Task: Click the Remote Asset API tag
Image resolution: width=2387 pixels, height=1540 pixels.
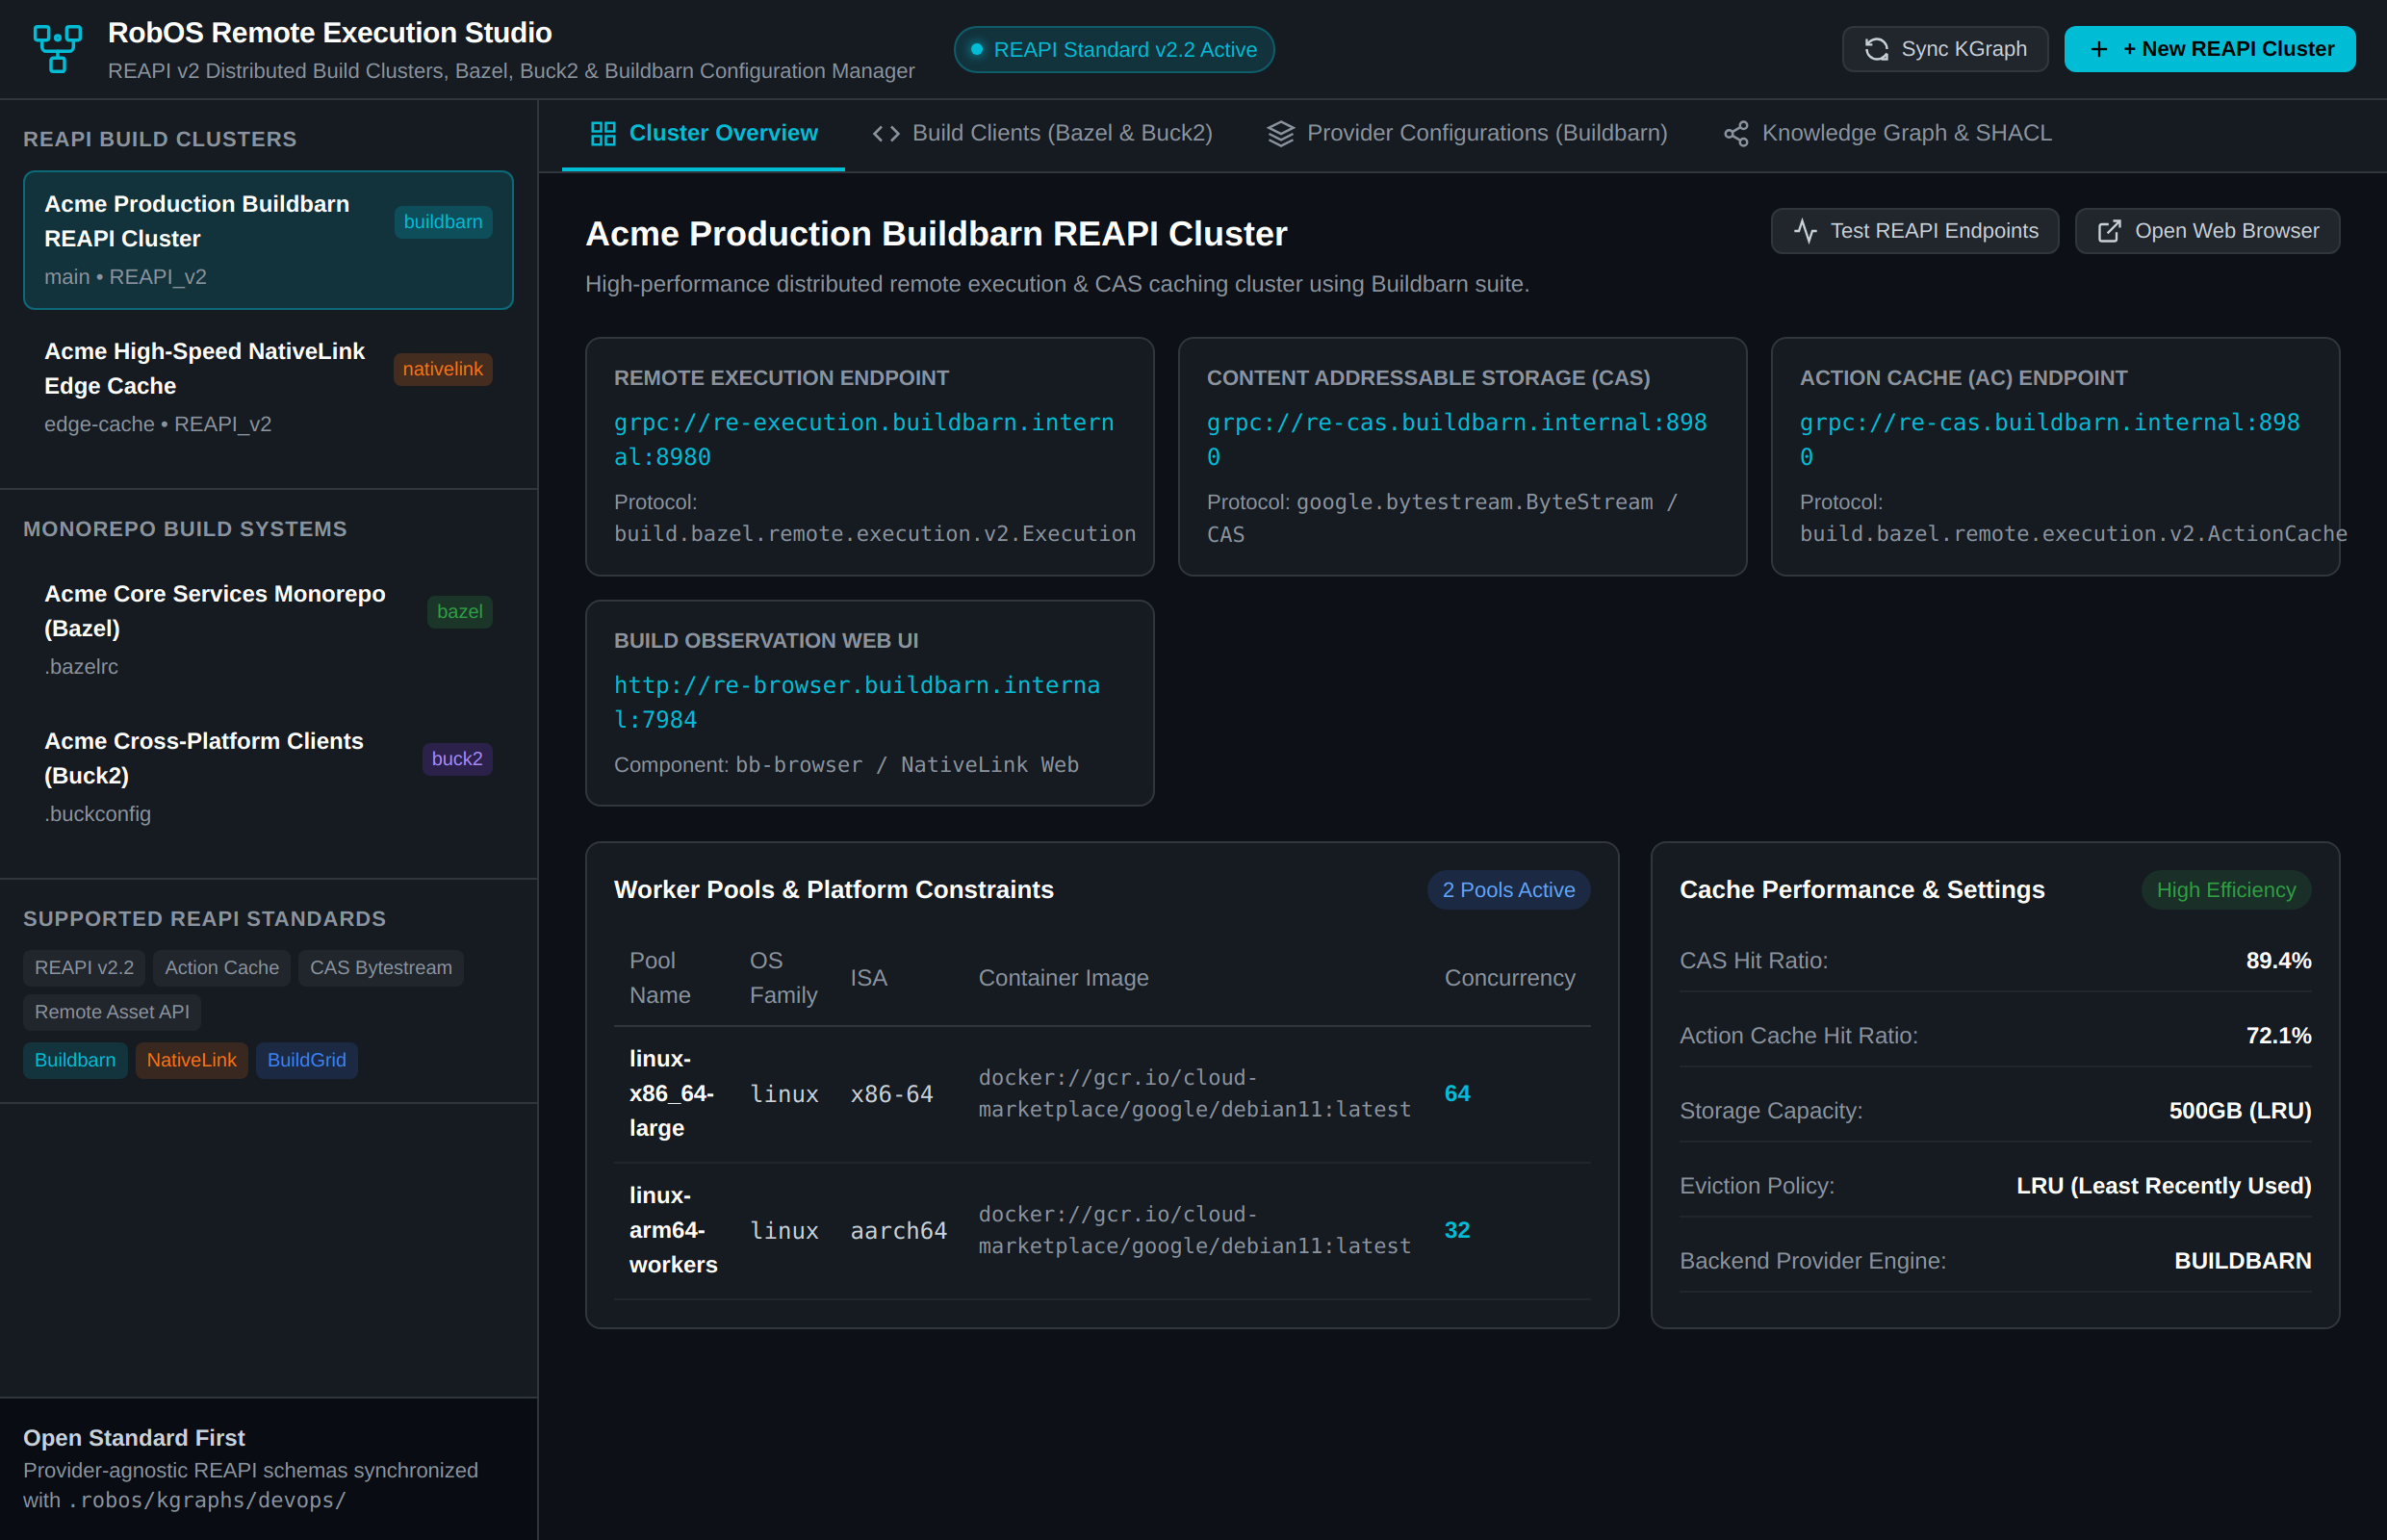Action: [x=112, y=1012]
